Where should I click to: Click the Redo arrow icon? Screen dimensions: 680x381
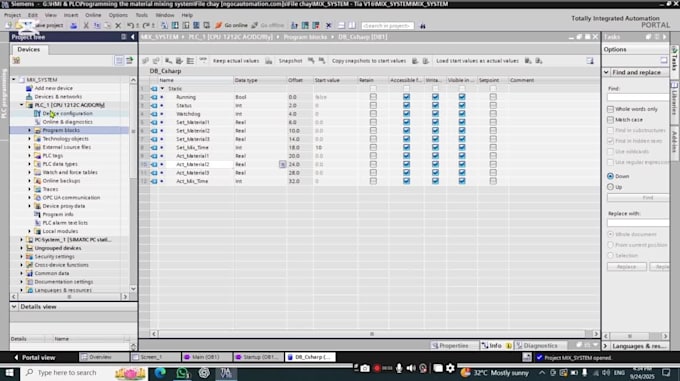pyautogui.click(x=146, y=26)
